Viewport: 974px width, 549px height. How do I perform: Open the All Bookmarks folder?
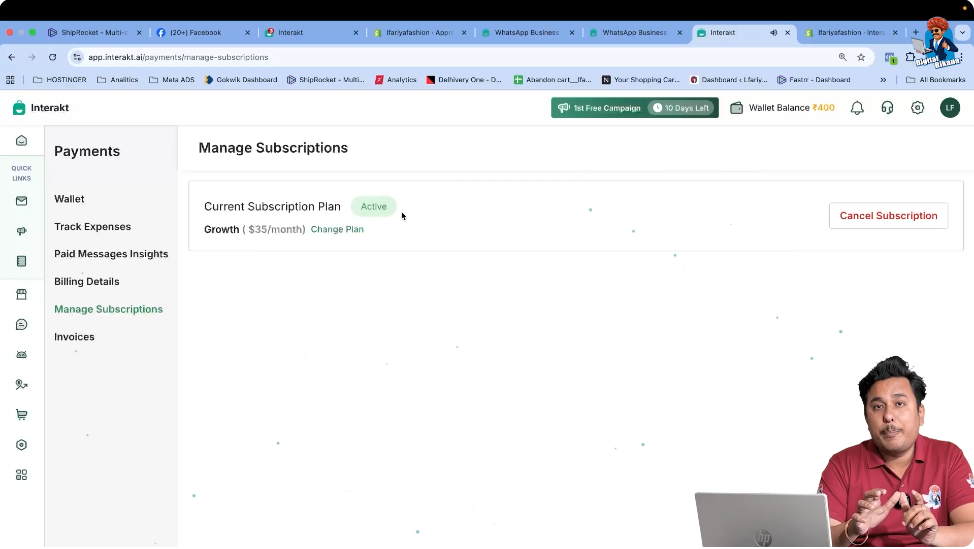coord(935,79)
